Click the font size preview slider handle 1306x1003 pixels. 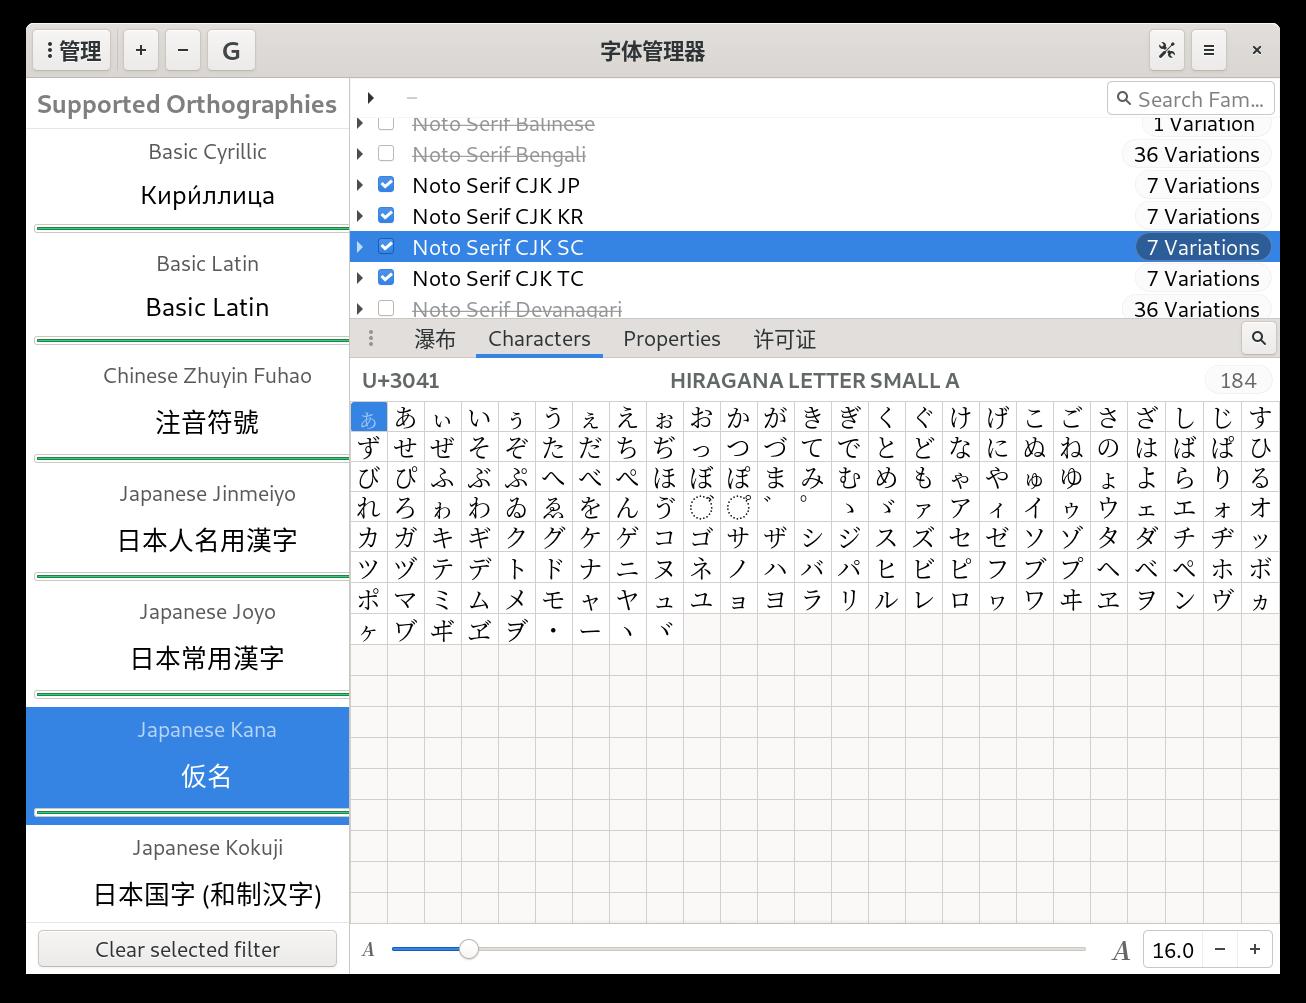click(469, 949)
